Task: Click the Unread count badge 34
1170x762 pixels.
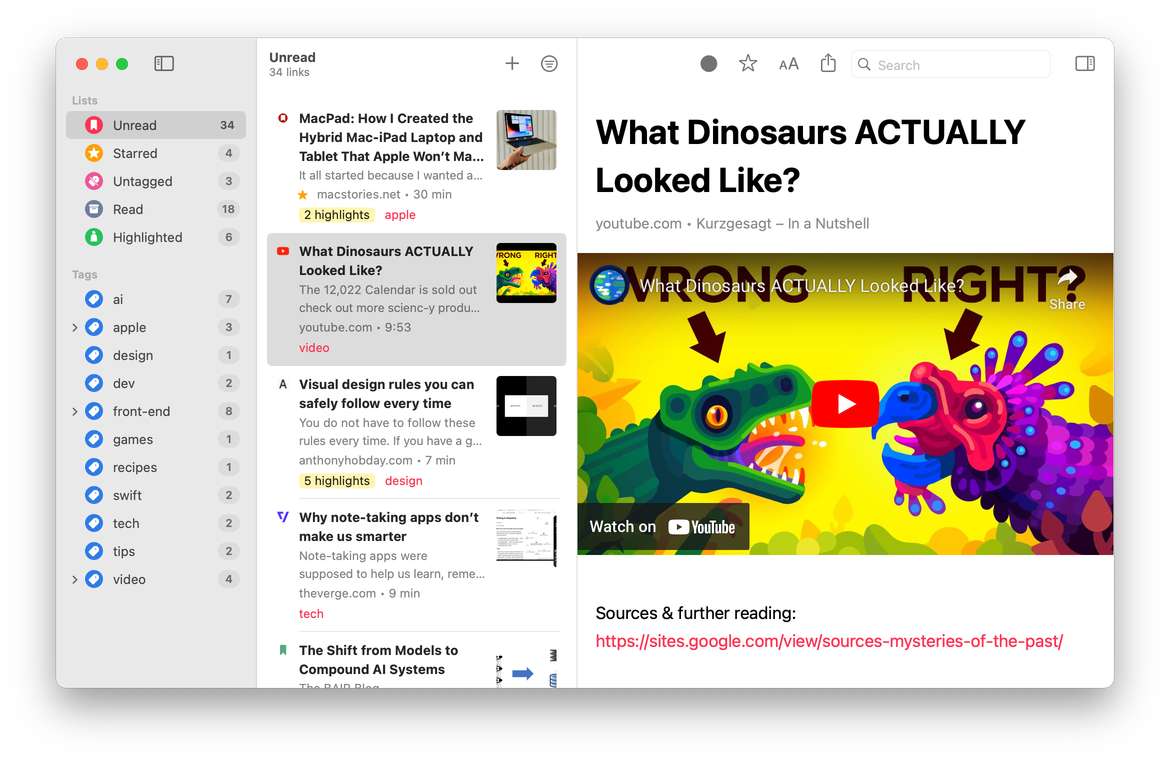Action: tap(227, 125)
